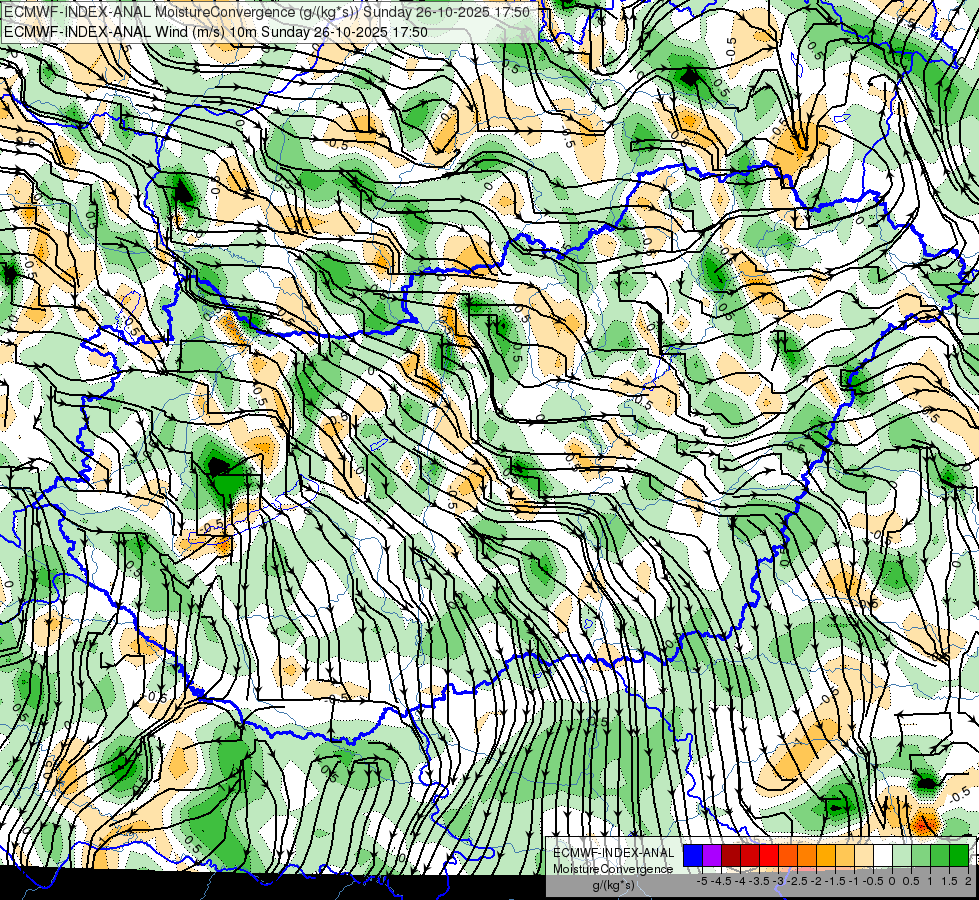Click the 1.5 tick label on legend

(948, 881)
